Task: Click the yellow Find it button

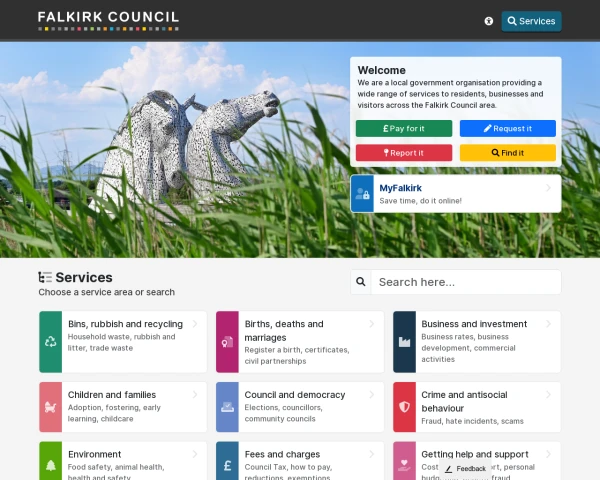Action: tap(508, 153)
